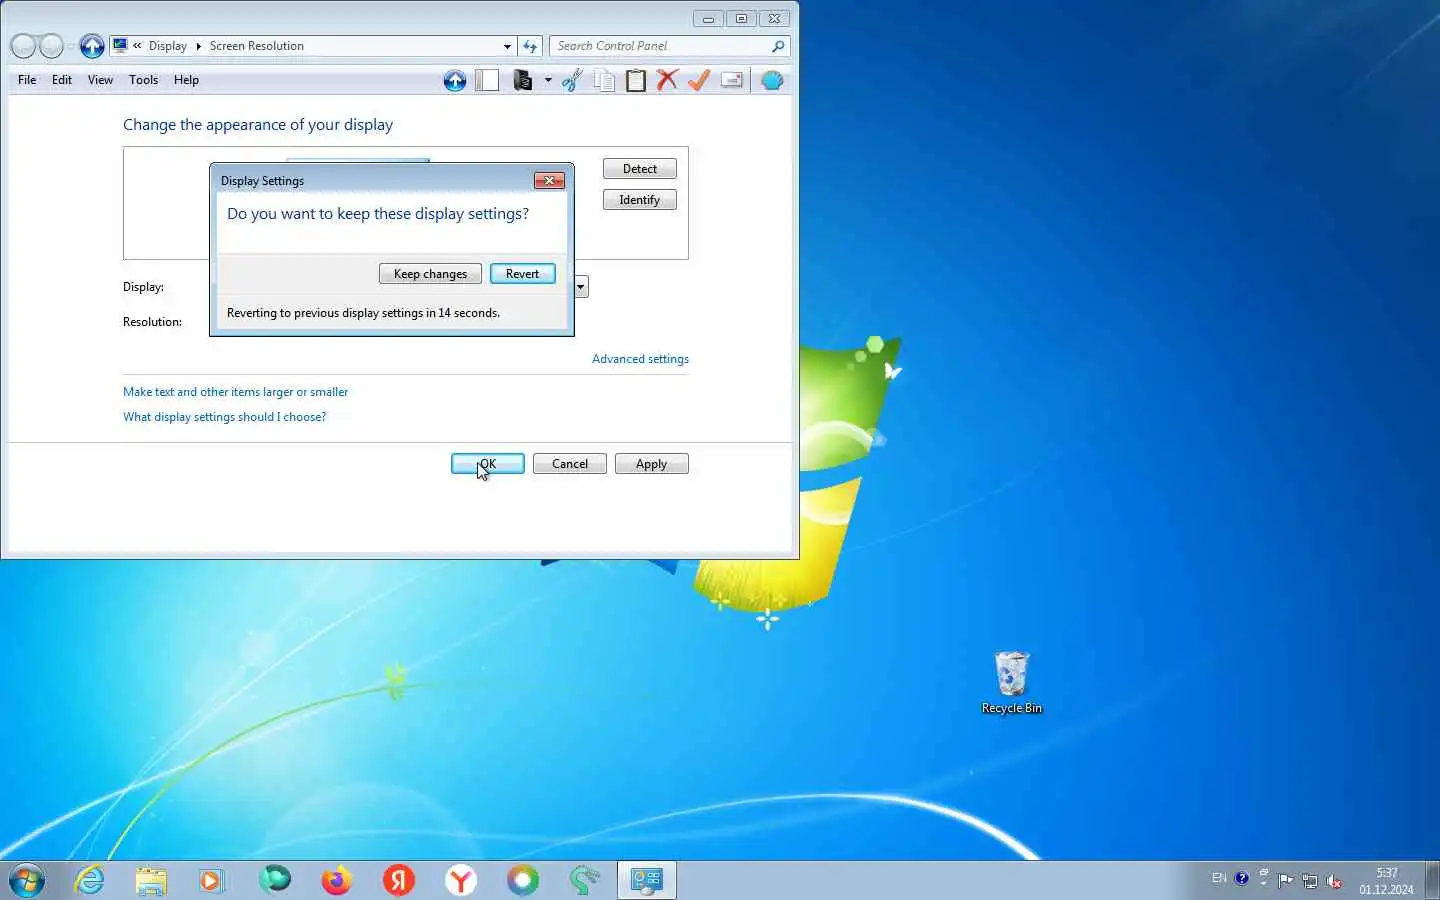Click the Identify button
This screenshot has width=1440, height=900.
[x=640, y=200]
